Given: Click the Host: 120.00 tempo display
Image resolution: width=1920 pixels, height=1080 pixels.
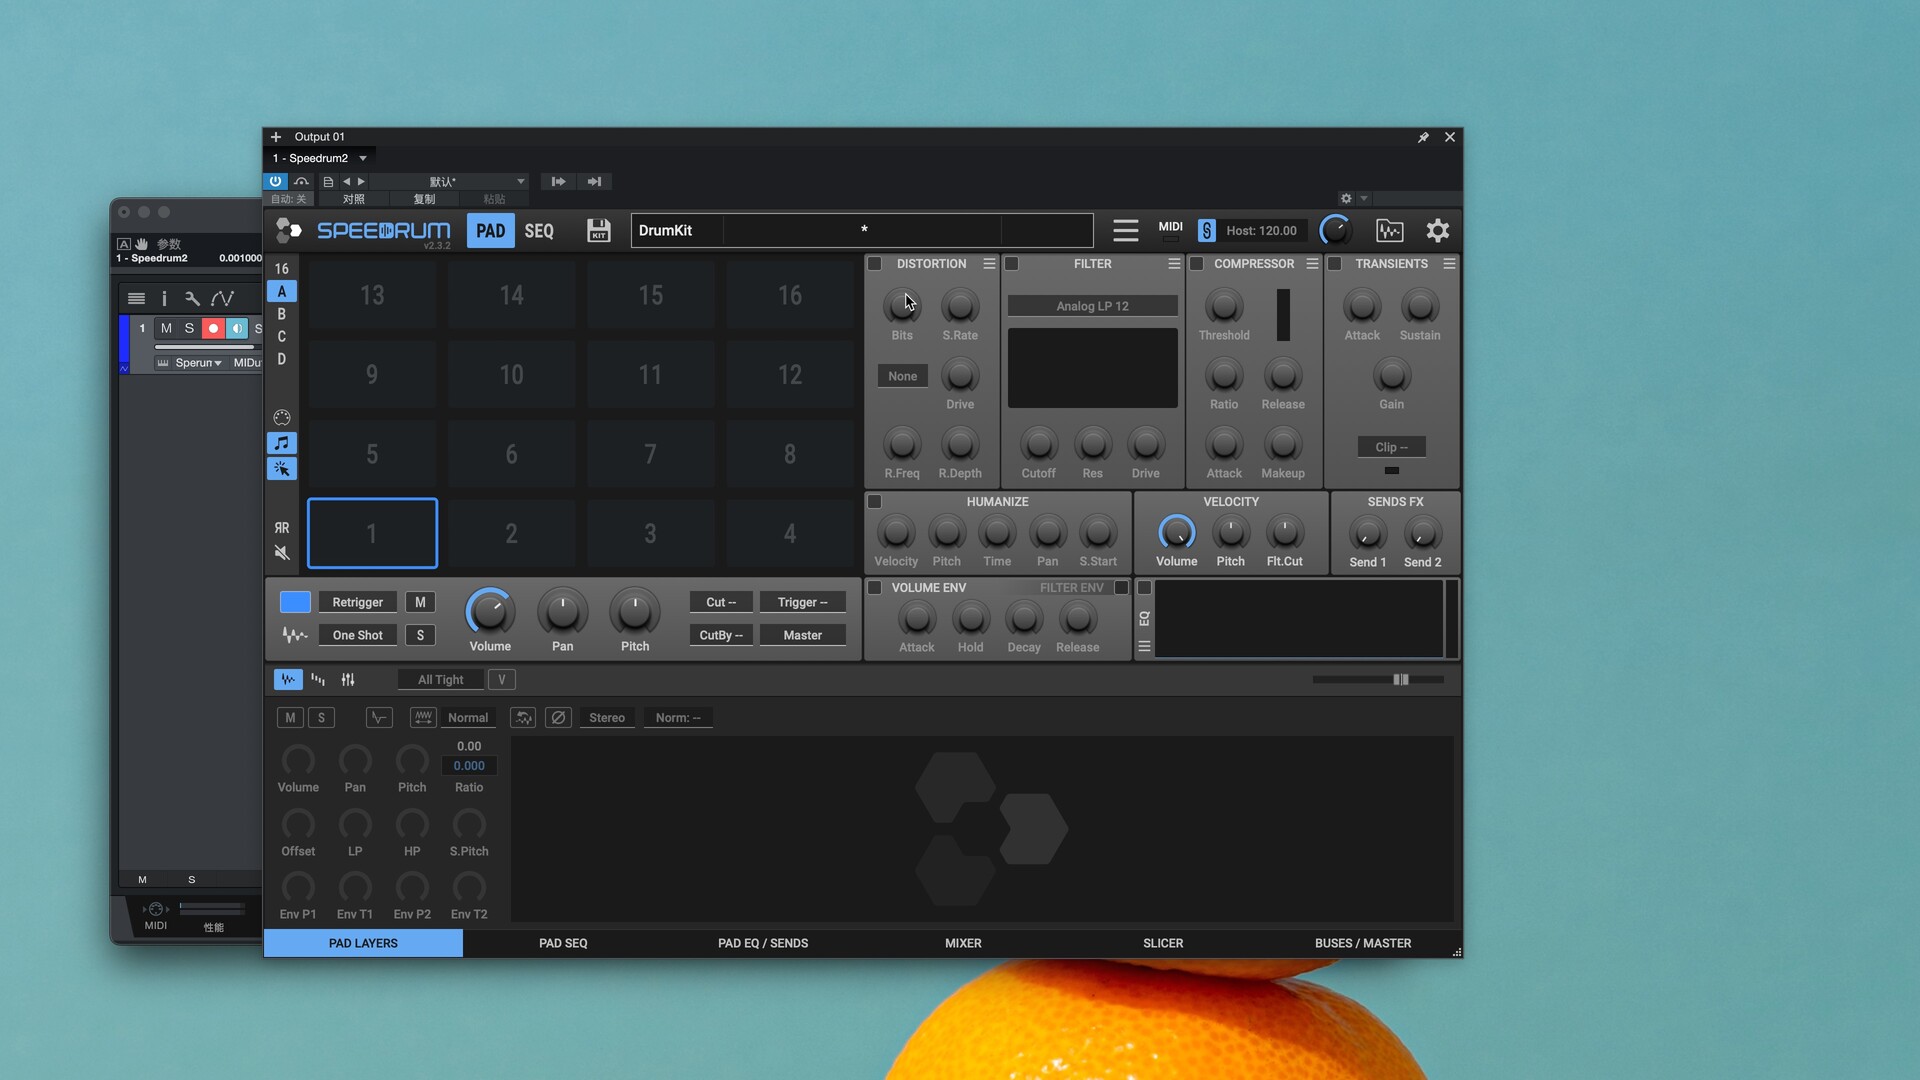Looking at the screenshot, I should click(x=1261, y=231).
